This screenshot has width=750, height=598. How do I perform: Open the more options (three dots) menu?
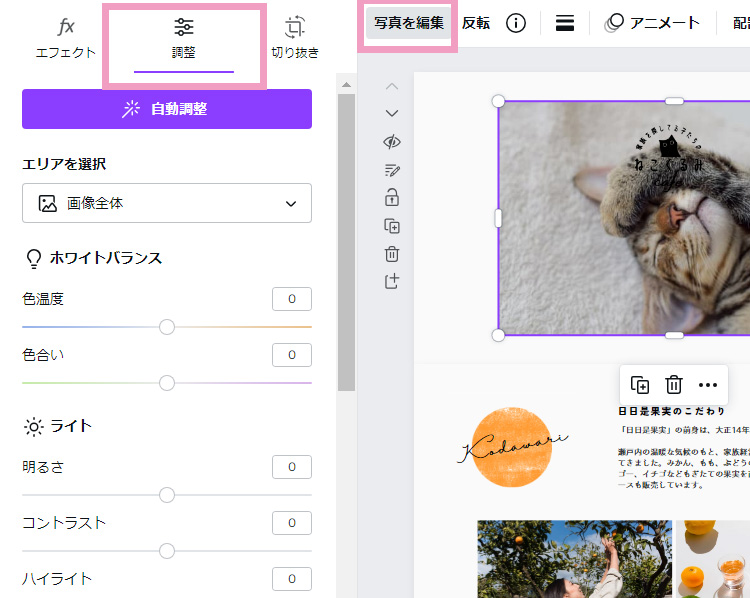coord(707,385)
